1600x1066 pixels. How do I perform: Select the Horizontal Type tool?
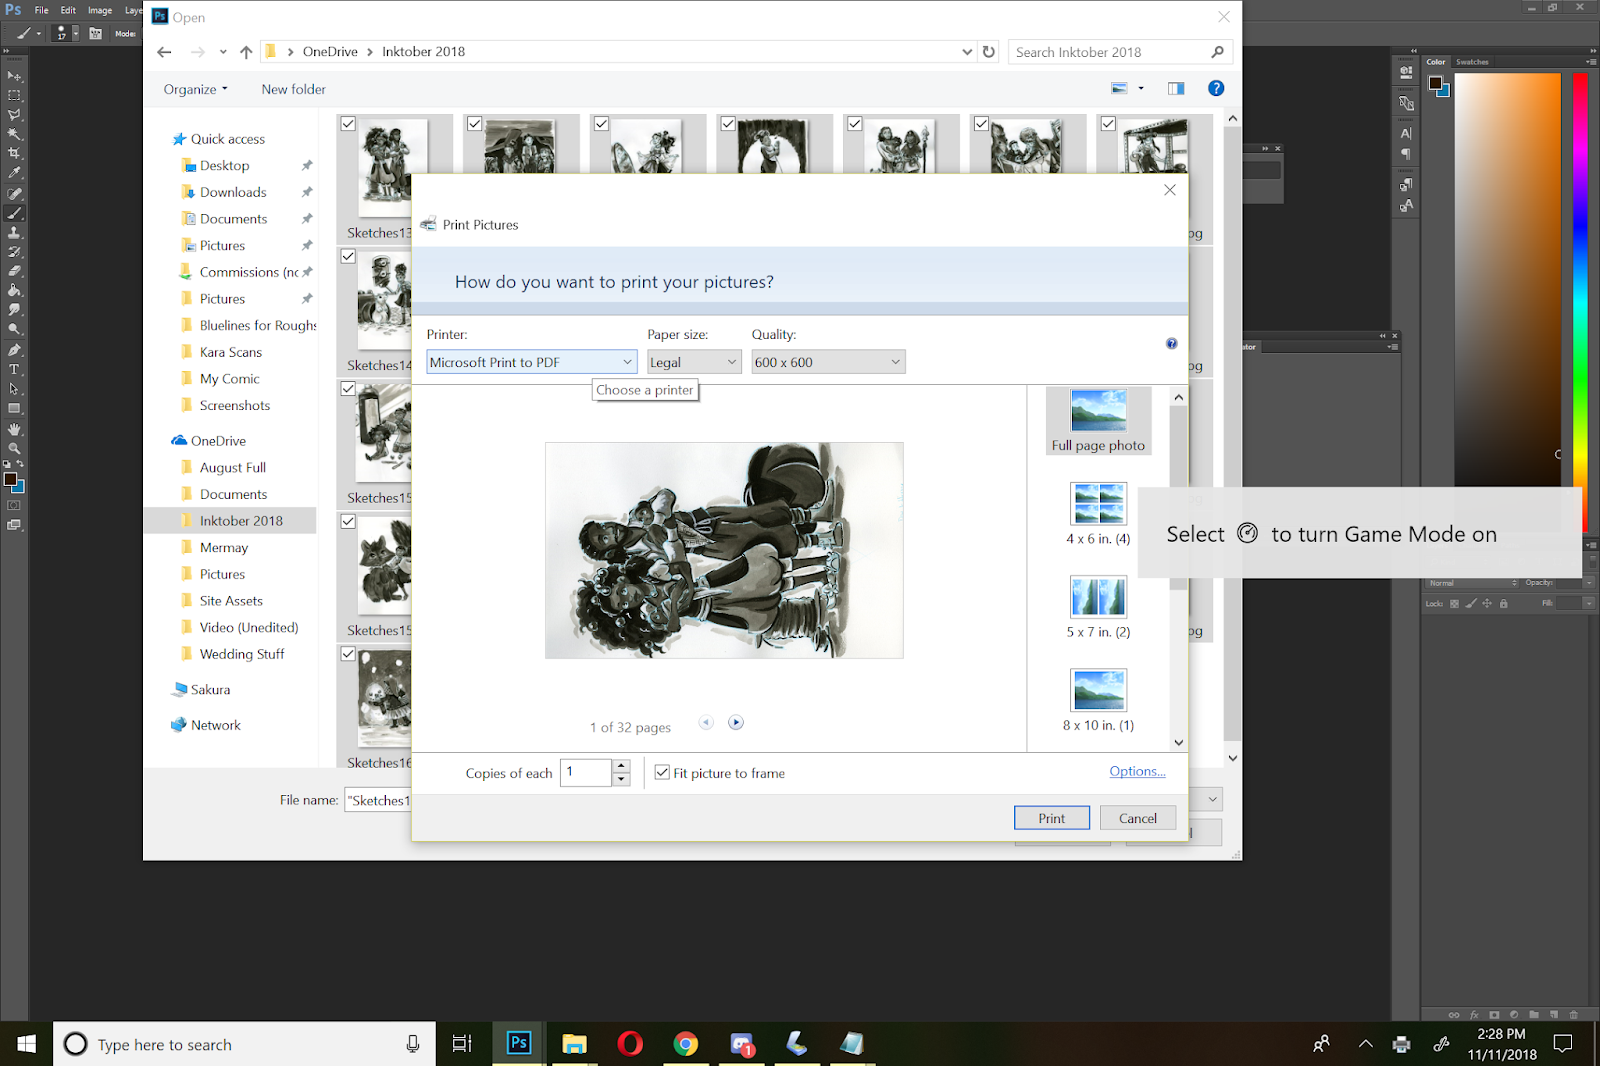pyautogui.click(x=14, y=369)
